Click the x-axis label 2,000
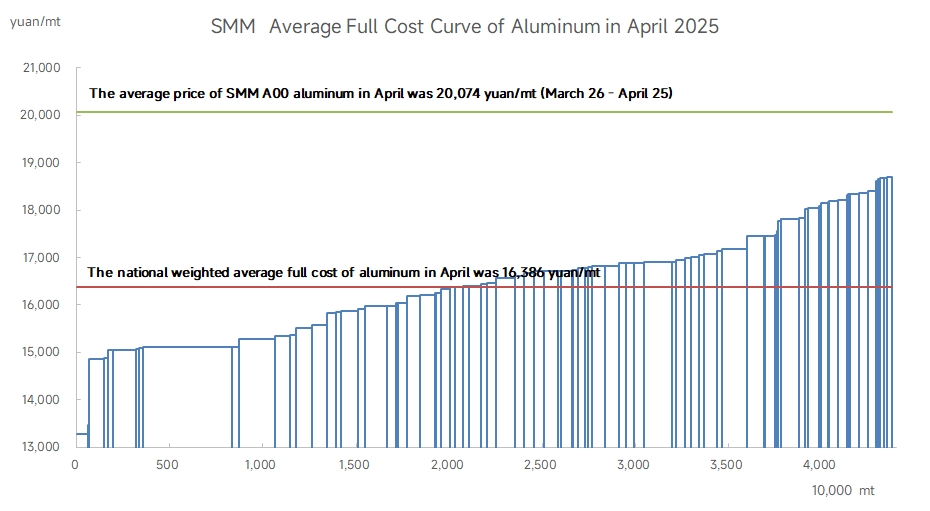Viewport: 930px width, 511px height. pos(447,465)
